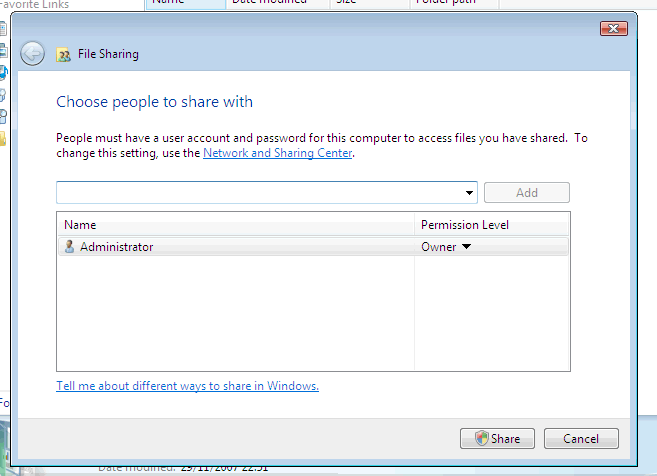Close the File Sharing dialog window
The height and width of the screenshot is (476, 657).
pos(613,29)
